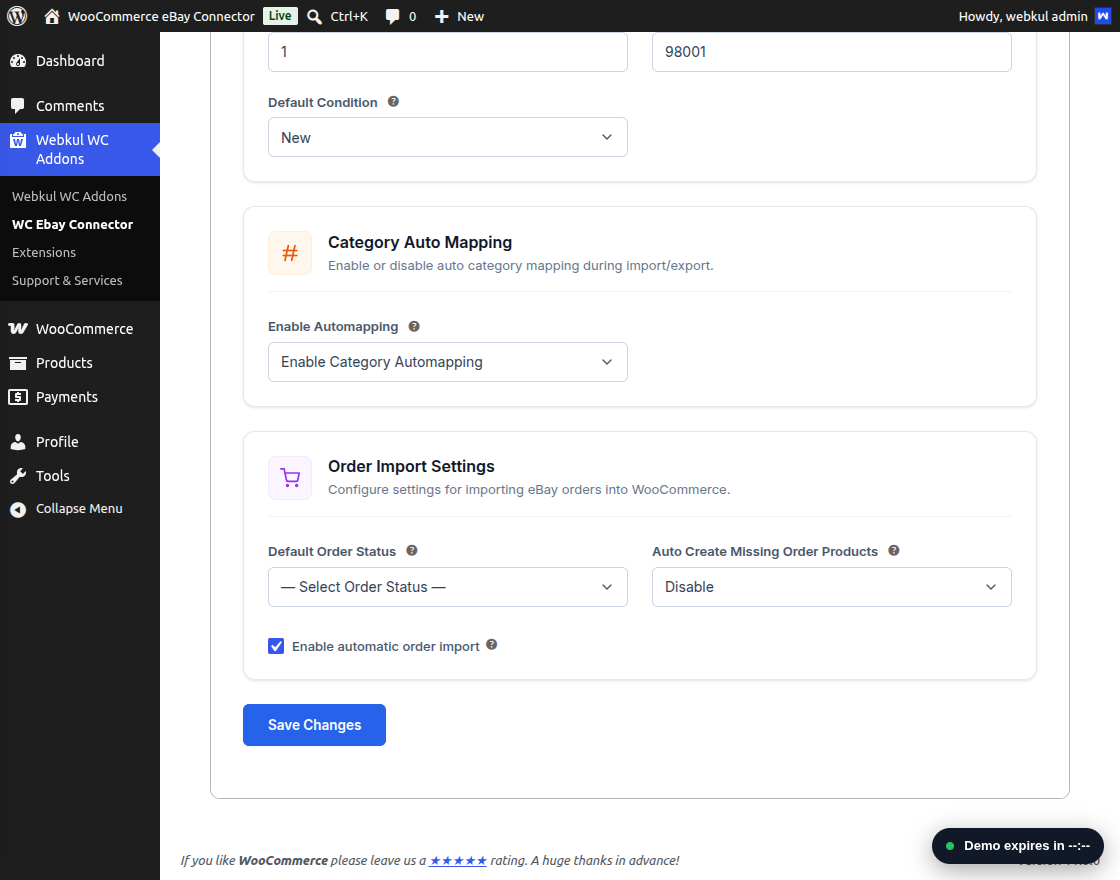Image resolution: width=1120 pixels, height=880 pixels.
Task: Click the Dashboard gauge icon
Action: [x=19, y=61]
